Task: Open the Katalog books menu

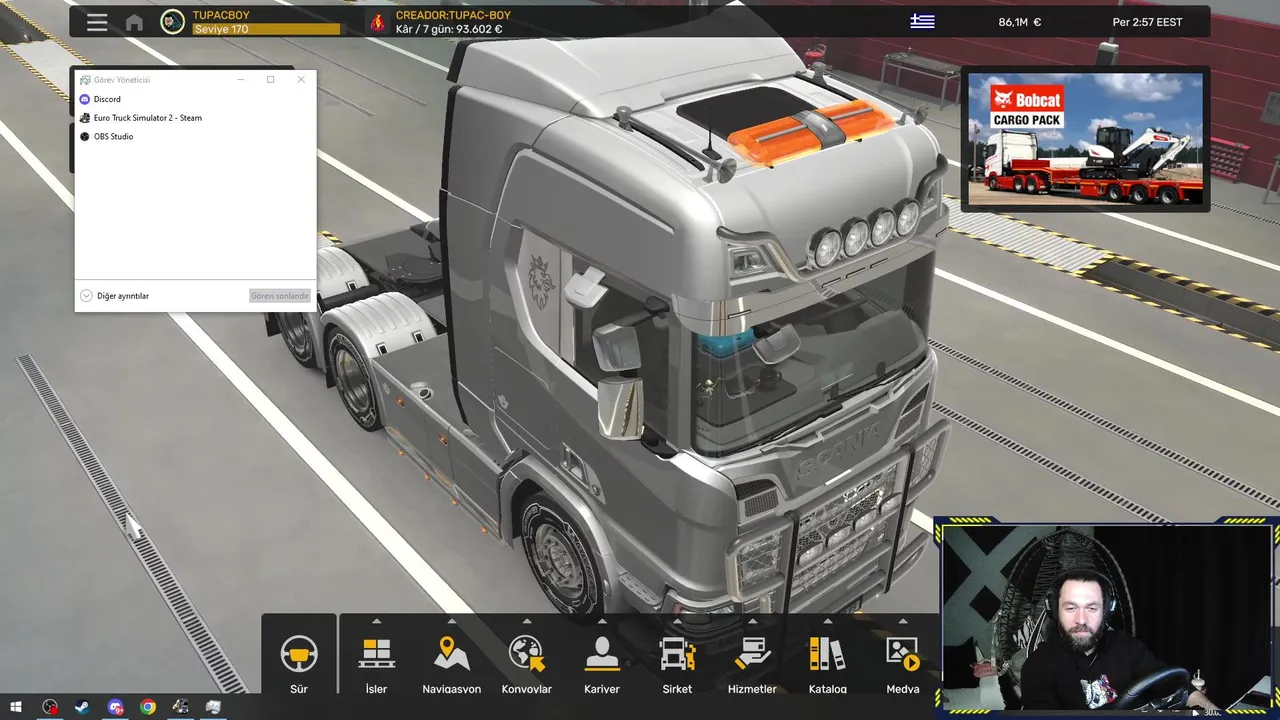Action: (827, 655)
